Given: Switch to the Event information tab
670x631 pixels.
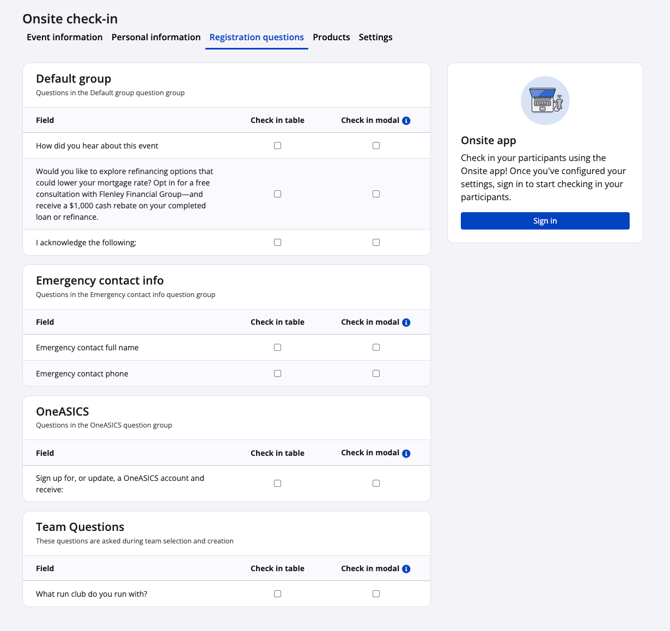Looking at the screenshot, I should (x=65, y=38).
